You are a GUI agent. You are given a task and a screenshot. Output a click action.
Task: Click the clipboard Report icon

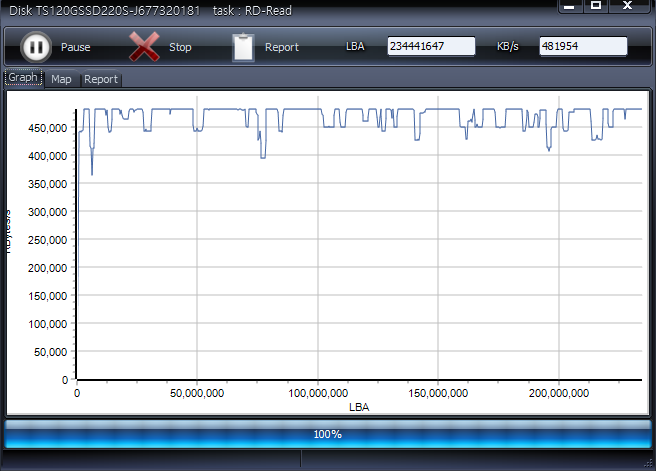coord(243,47)
